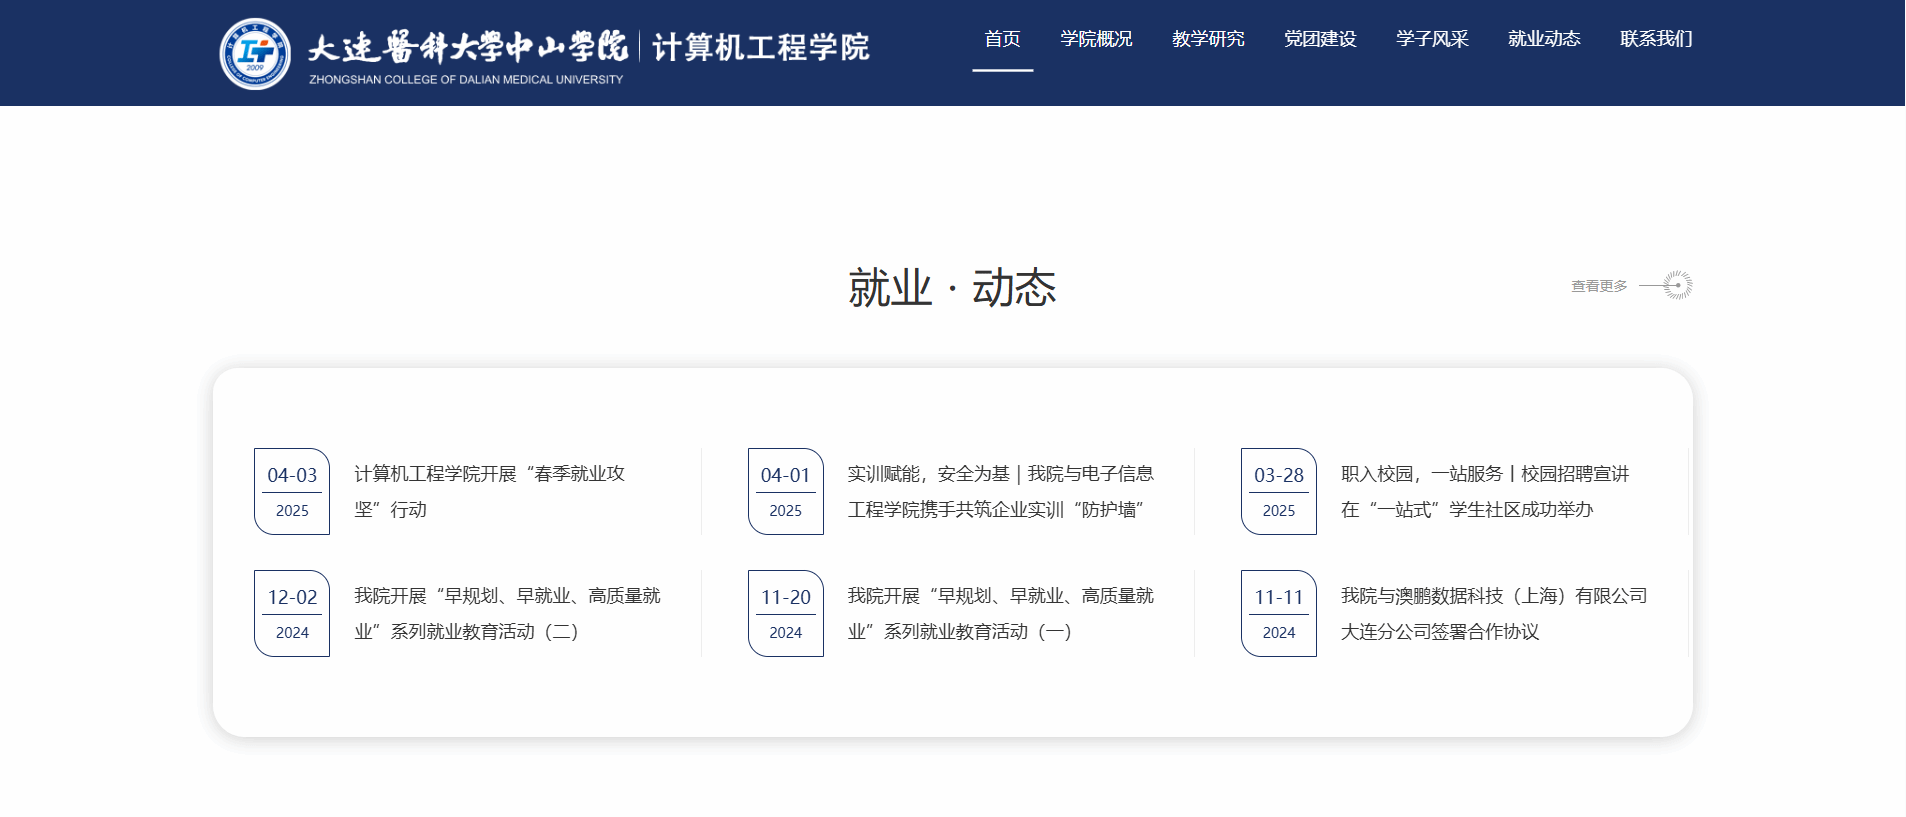This screenshot has width=1906, height=817.
Task: Open the 实训赋能，安全为基 article
Action: click(1000, 491)
